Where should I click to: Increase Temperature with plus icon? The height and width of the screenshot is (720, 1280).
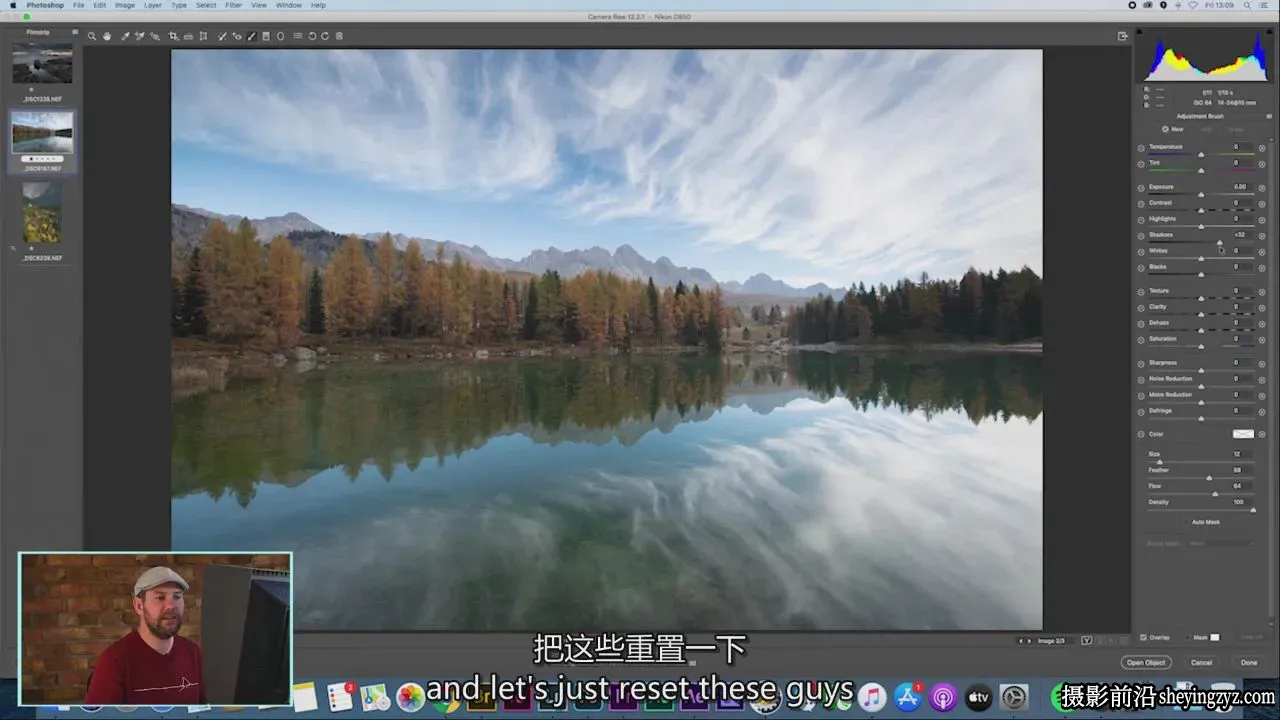[x=1262, y=148]
